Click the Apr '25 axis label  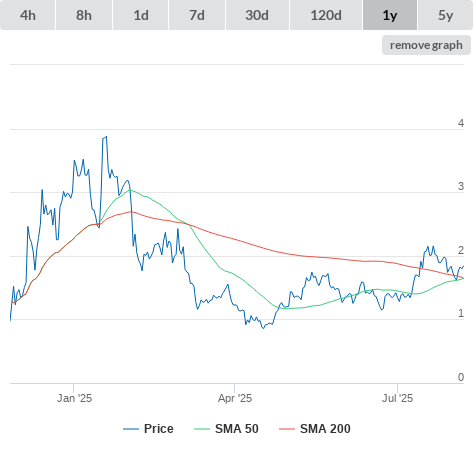click(235, 398)
